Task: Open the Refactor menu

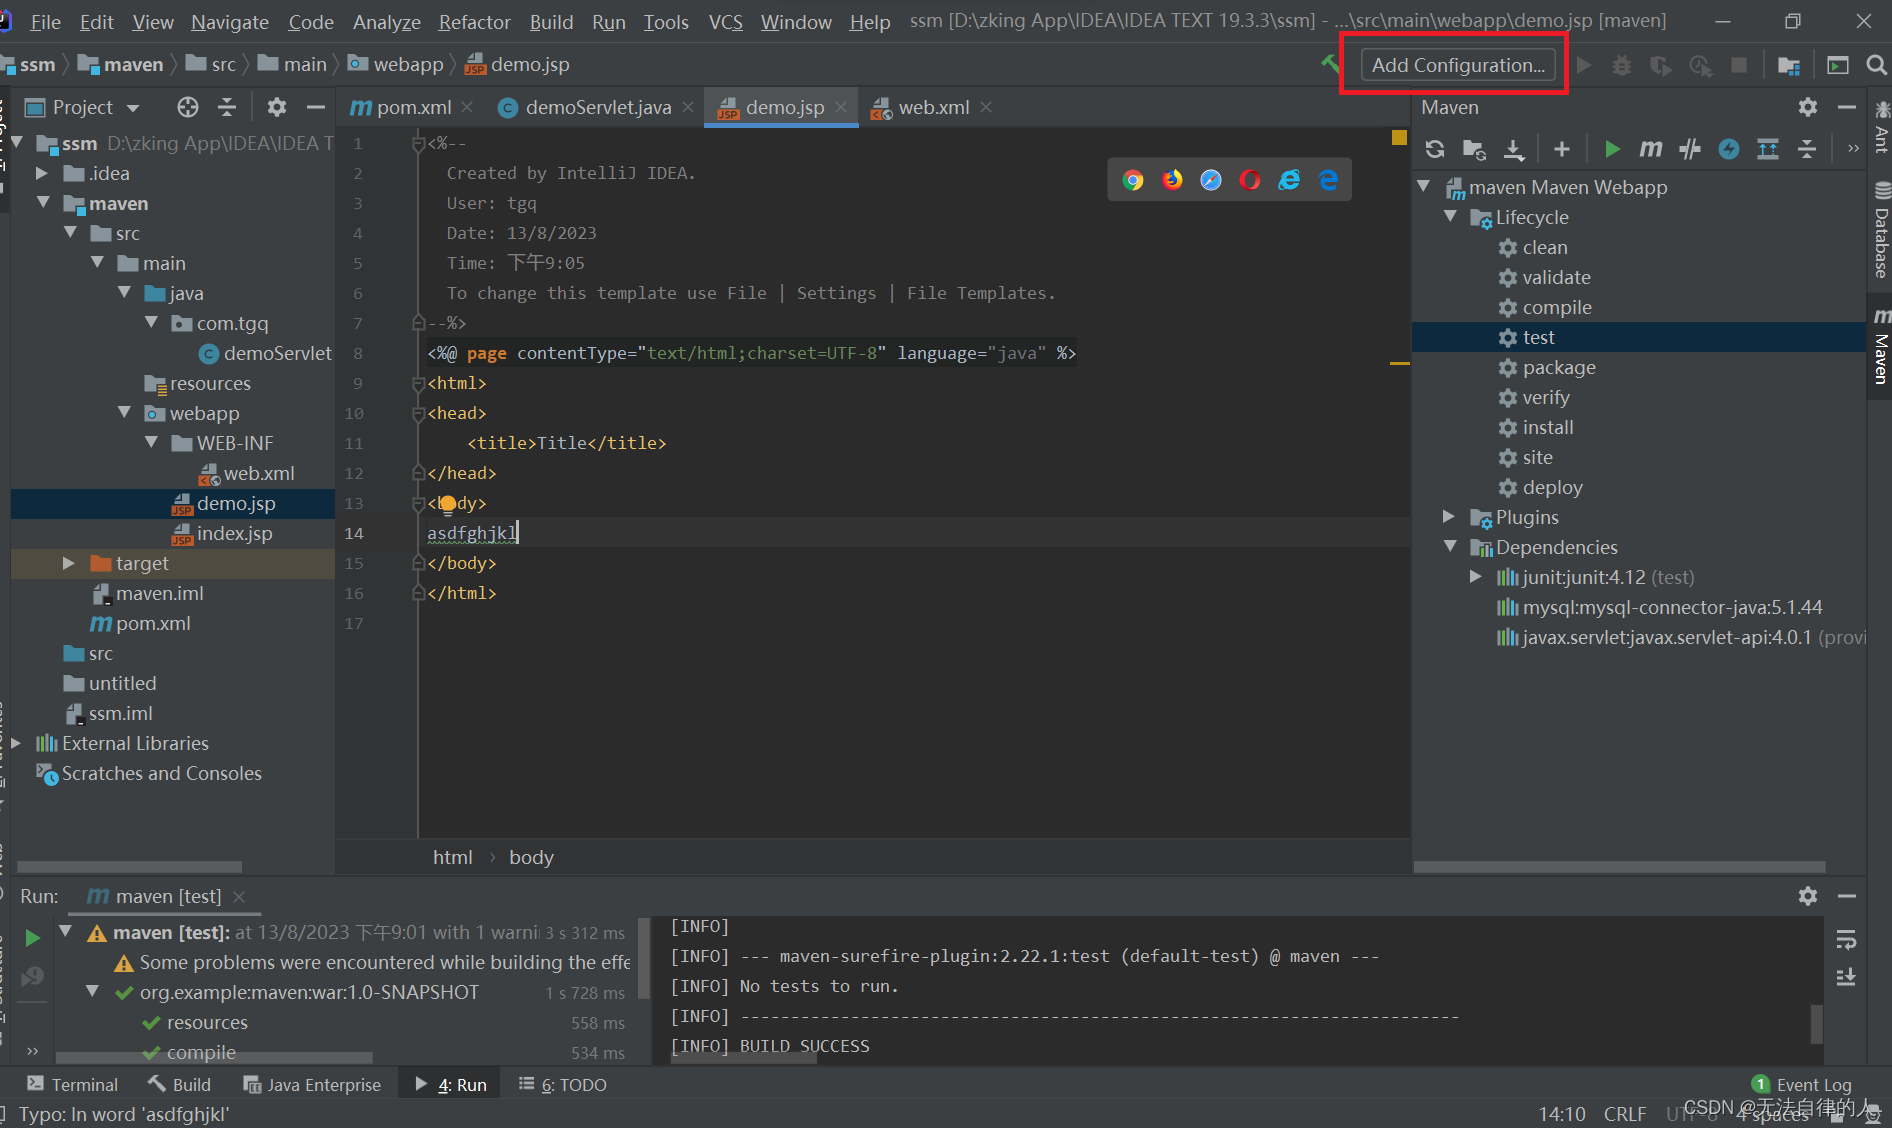Action: (474, 21)
